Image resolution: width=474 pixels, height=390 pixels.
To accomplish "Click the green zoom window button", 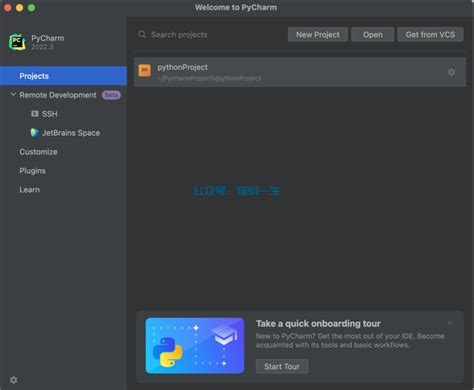I will tap(32, 7).
